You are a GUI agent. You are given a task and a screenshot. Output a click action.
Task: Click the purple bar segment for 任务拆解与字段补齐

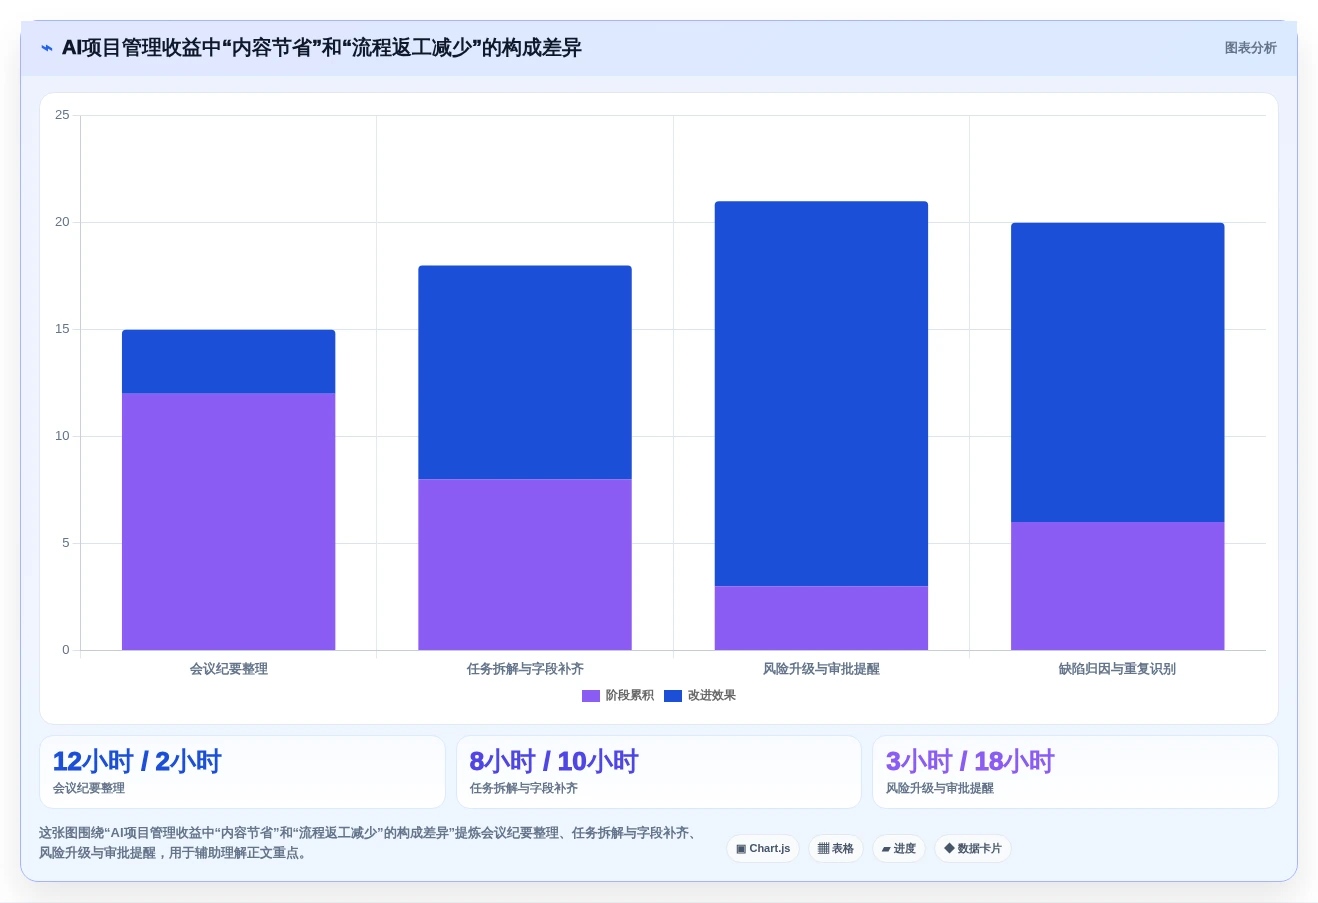click(525, 565)
